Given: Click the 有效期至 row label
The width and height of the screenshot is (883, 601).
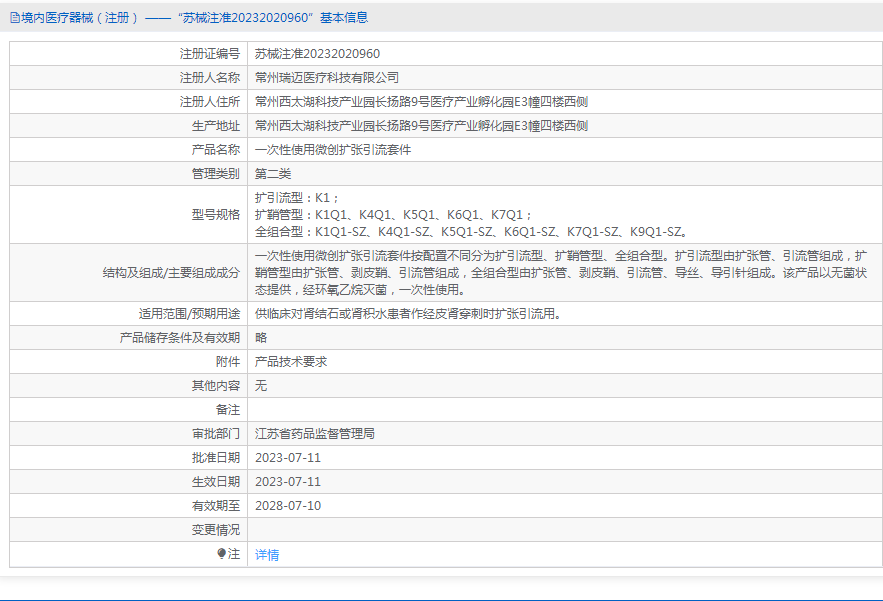Looking at the screenshot, I should (216, 506).
